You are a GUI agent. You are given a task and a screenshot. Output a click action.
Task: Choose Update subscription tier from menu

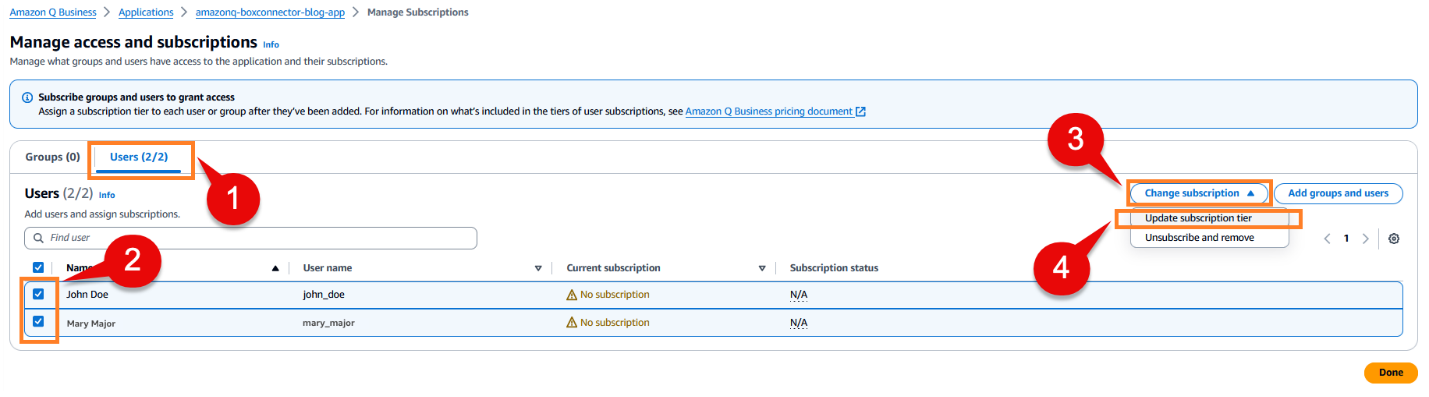pyautogui.click(x=1198, y=218)
